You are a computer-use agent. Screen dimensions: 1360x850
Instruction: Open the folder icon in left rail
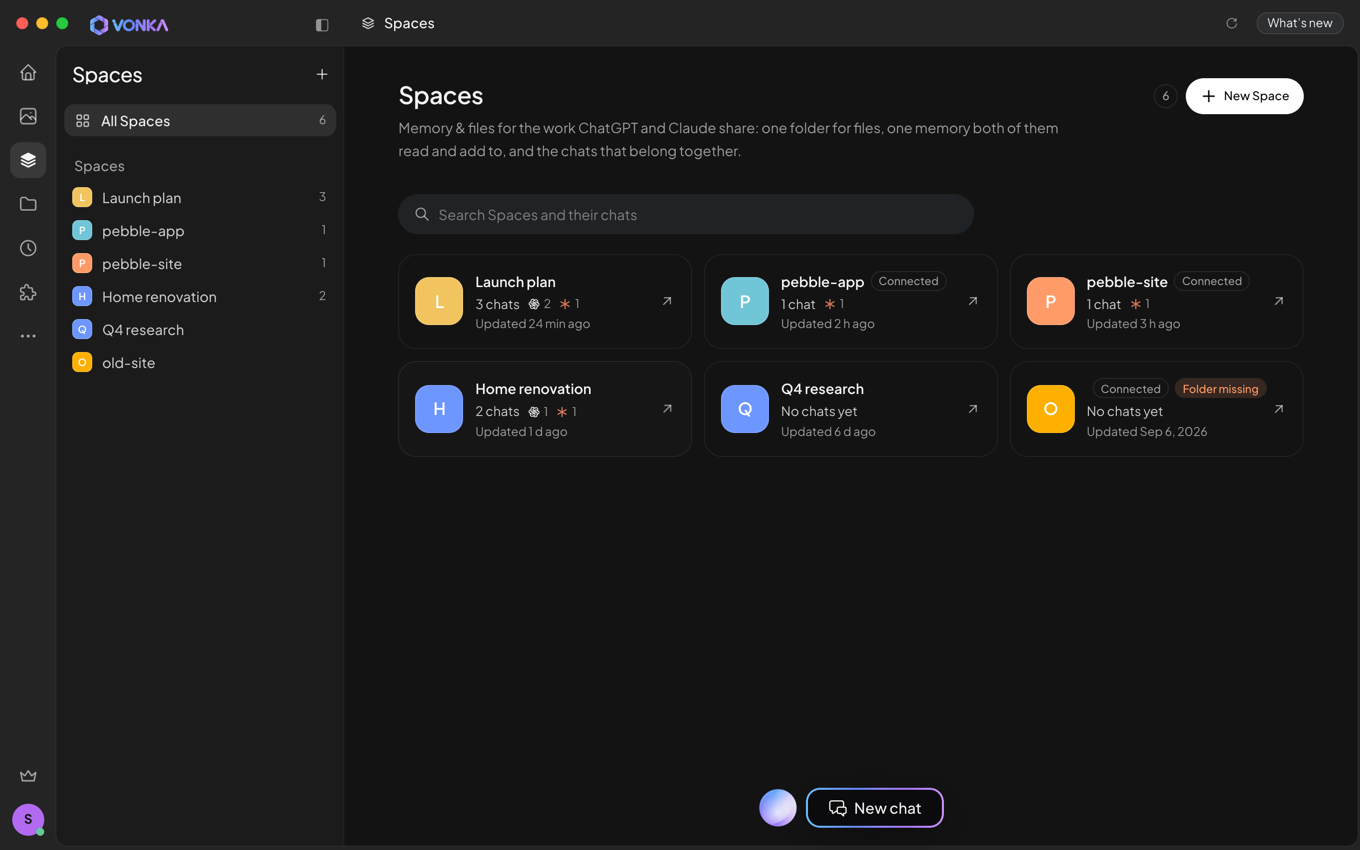pos(28,204)
